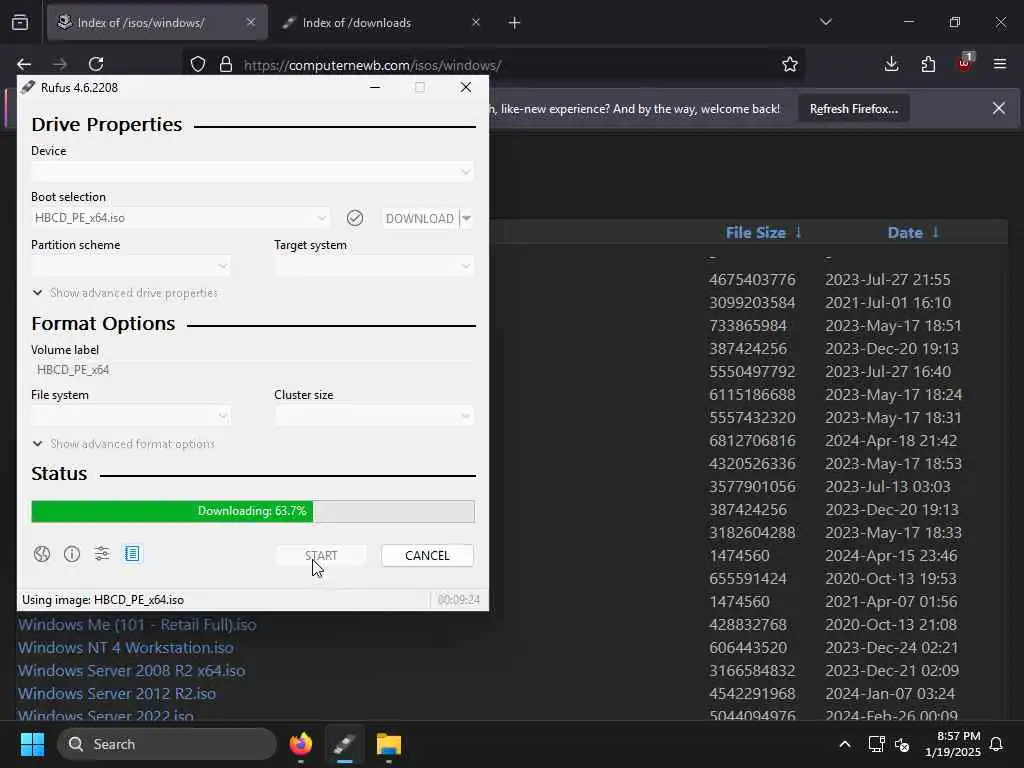Open the Target system dropdown
The height and width of the screenshot is (768, 1024).
click(374, 266)
